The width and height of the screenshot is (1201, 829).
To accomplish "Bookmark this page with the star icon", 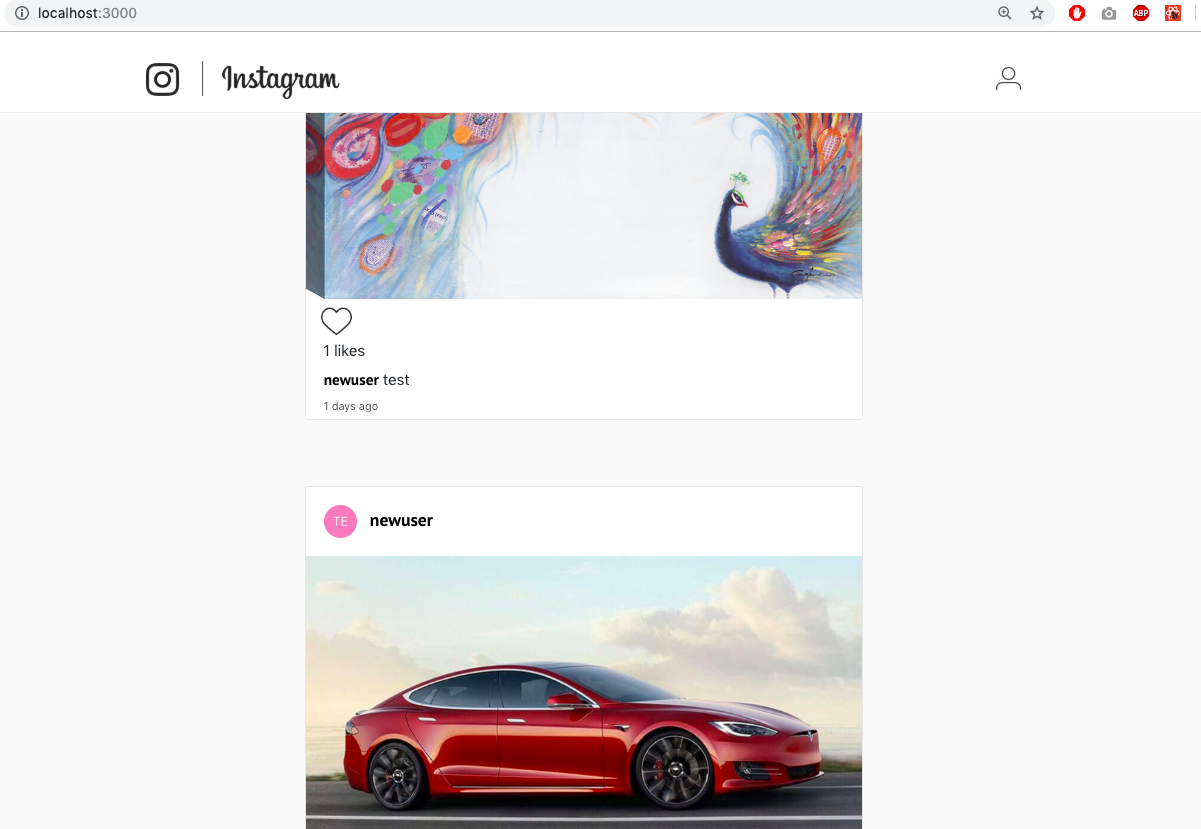I will (x=1037, y=13).
